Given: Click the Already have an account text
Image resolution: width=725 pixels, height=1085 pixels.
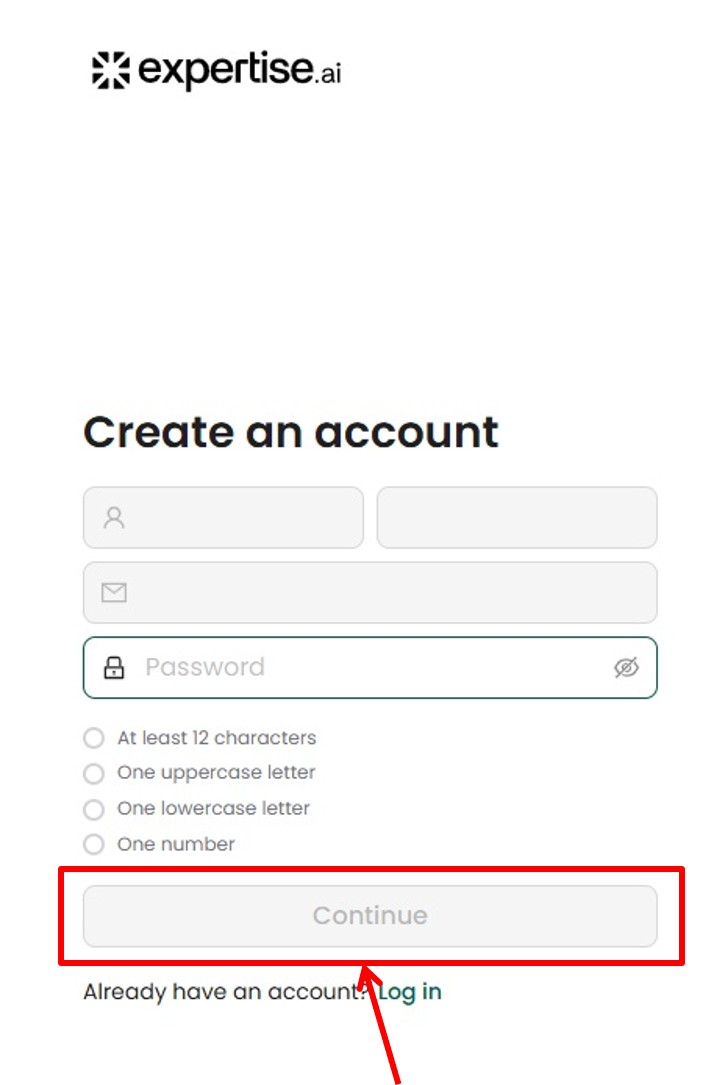Looking at the screenshot, I should pos(224,992).
